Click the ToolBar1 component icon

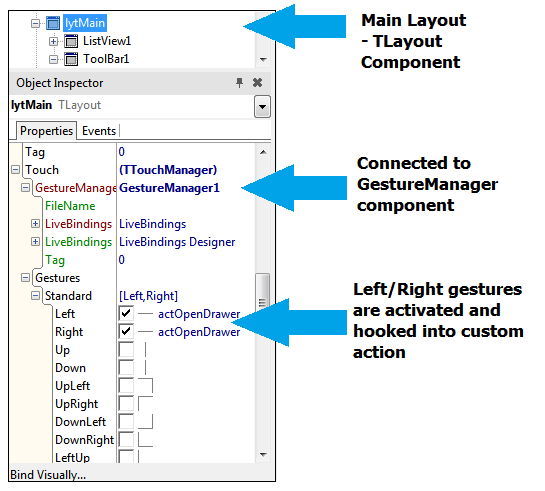tap(71, 59)
